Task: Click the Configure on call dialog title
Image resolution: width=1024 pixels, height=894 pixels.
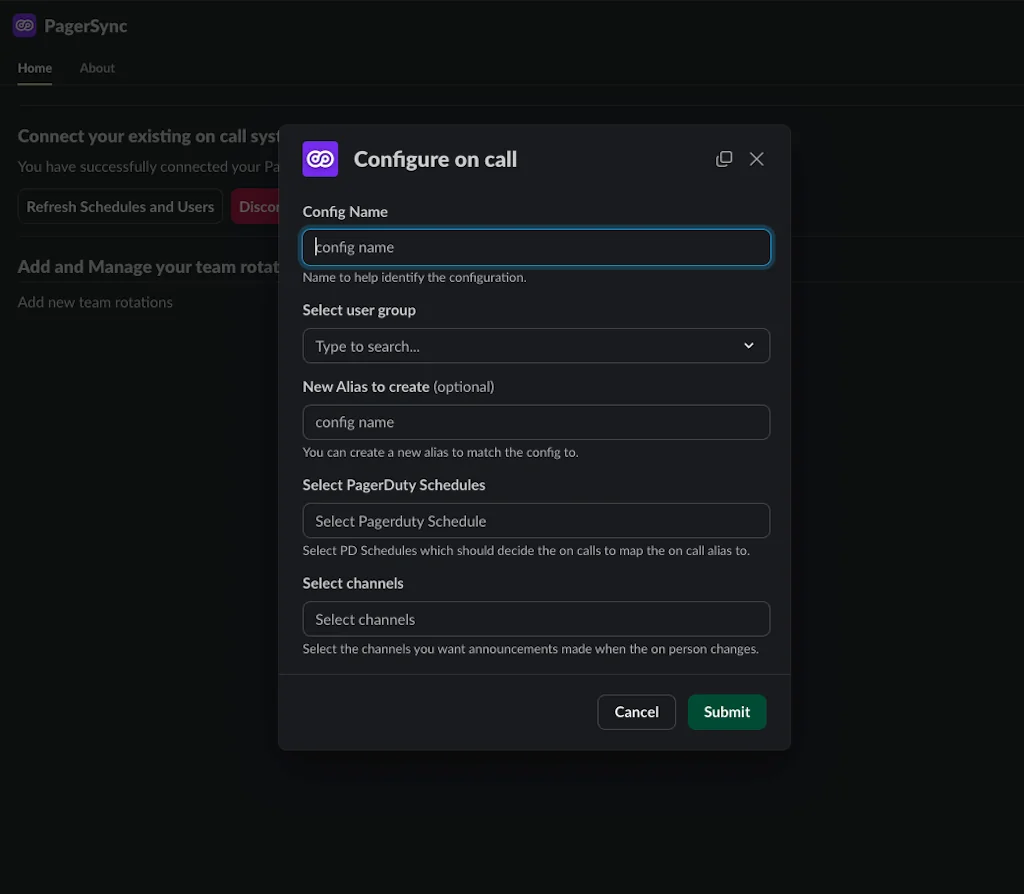Action: point(435,159)
